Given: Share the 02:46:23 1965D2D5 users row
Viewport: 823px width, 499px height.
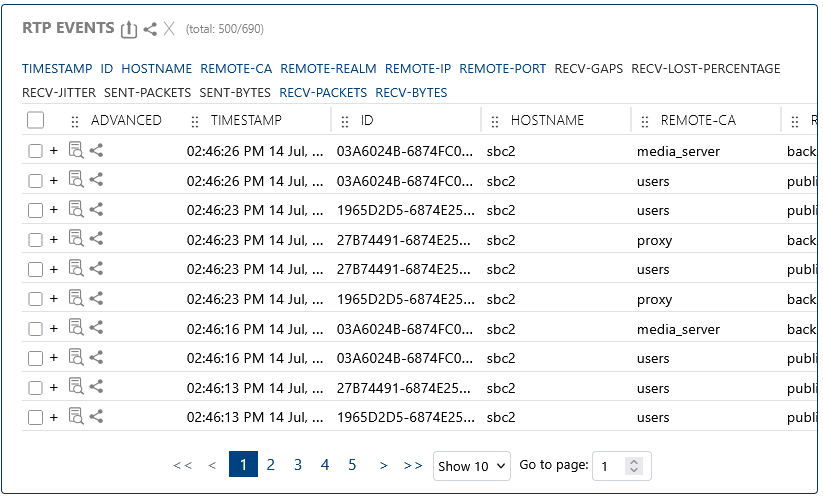Looking at the screenshot, I should pyautogui.click(x=96, y=209).
